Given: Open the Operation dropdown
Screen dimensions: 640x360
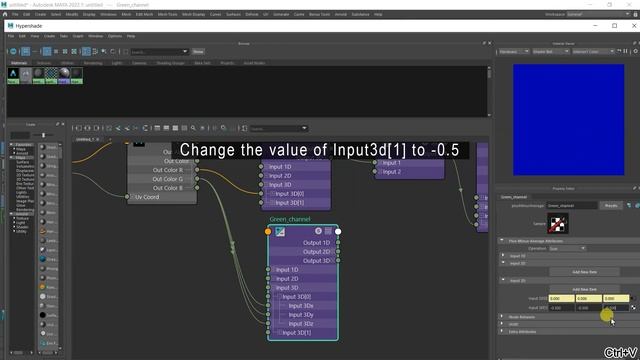Looking at the screenshot, I should click(x=567, y=249).
